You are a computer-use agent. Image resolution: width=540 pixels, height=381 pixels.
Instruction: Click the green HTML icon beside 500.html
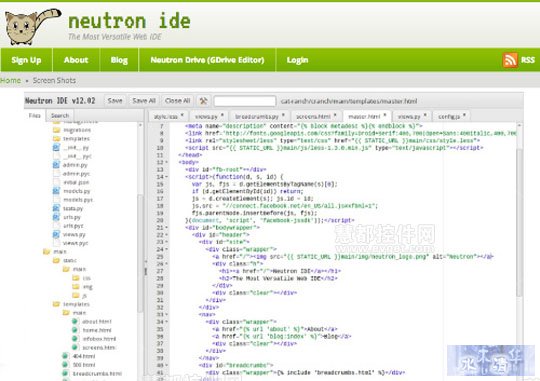click(x=65, y=364)
